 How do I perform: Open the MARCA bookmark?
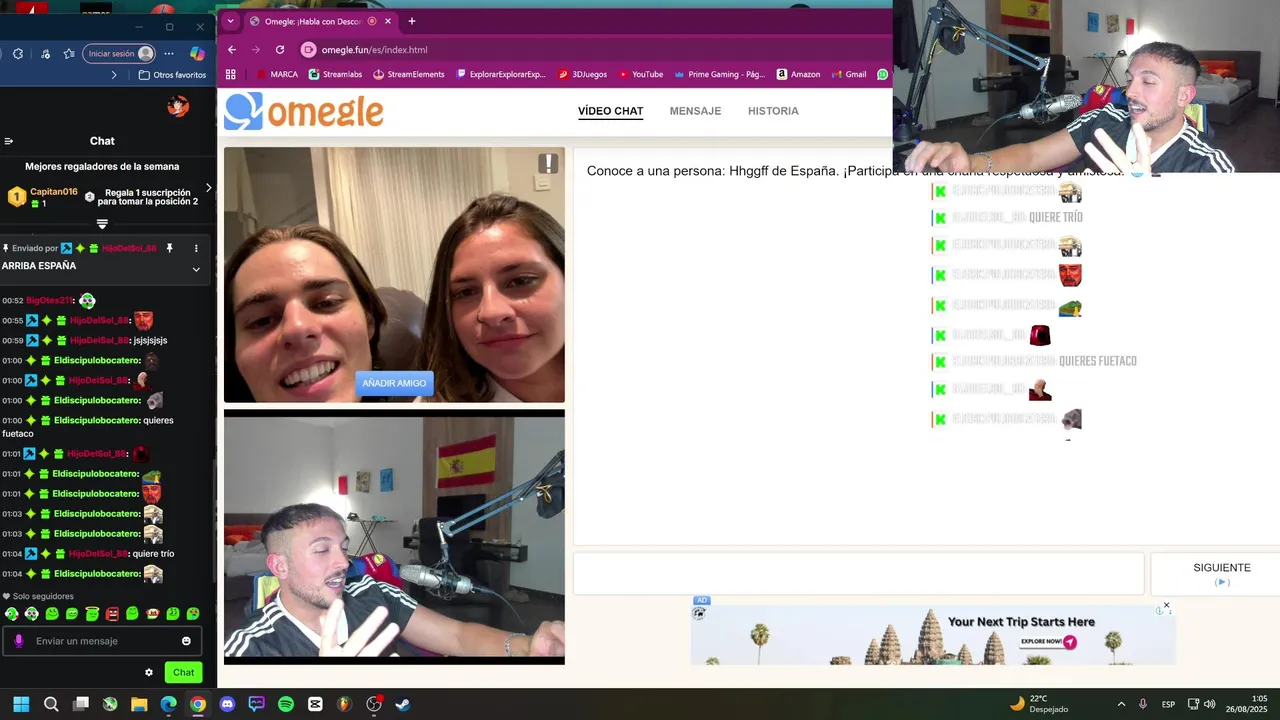pos(277,74)
